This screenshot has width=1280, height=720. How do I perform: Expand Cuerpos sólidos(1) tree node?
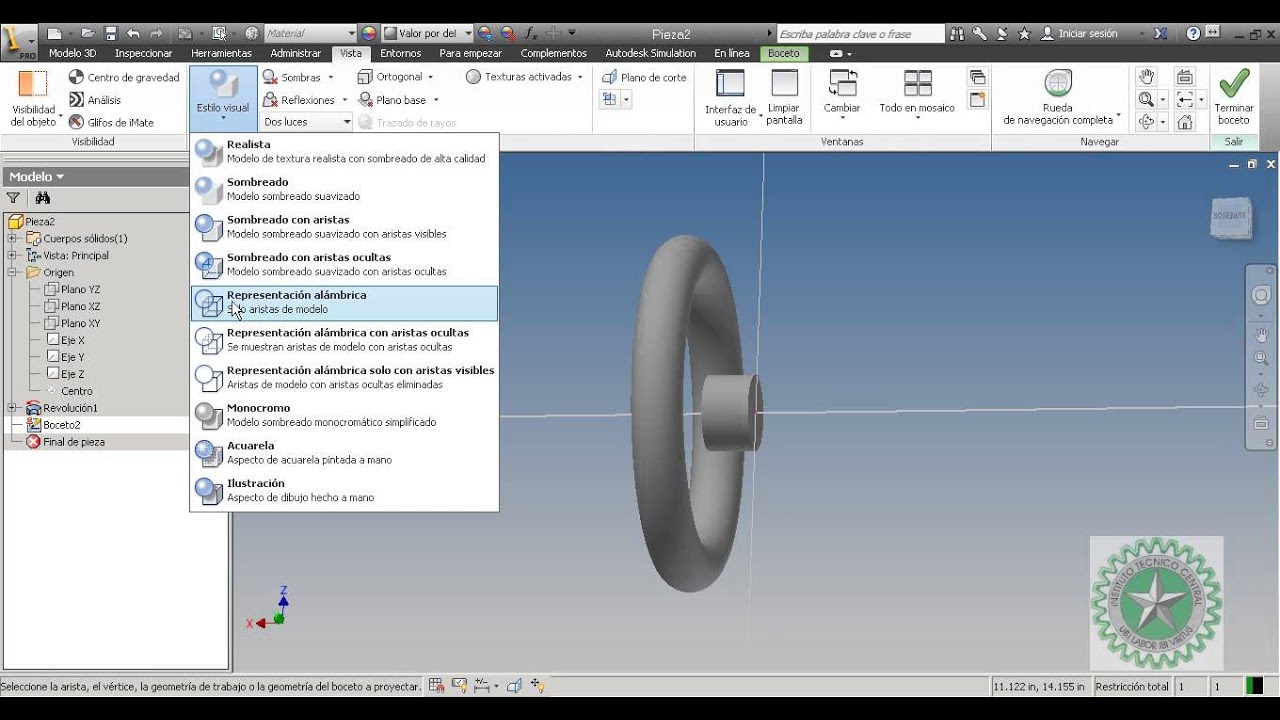[12, 239]
